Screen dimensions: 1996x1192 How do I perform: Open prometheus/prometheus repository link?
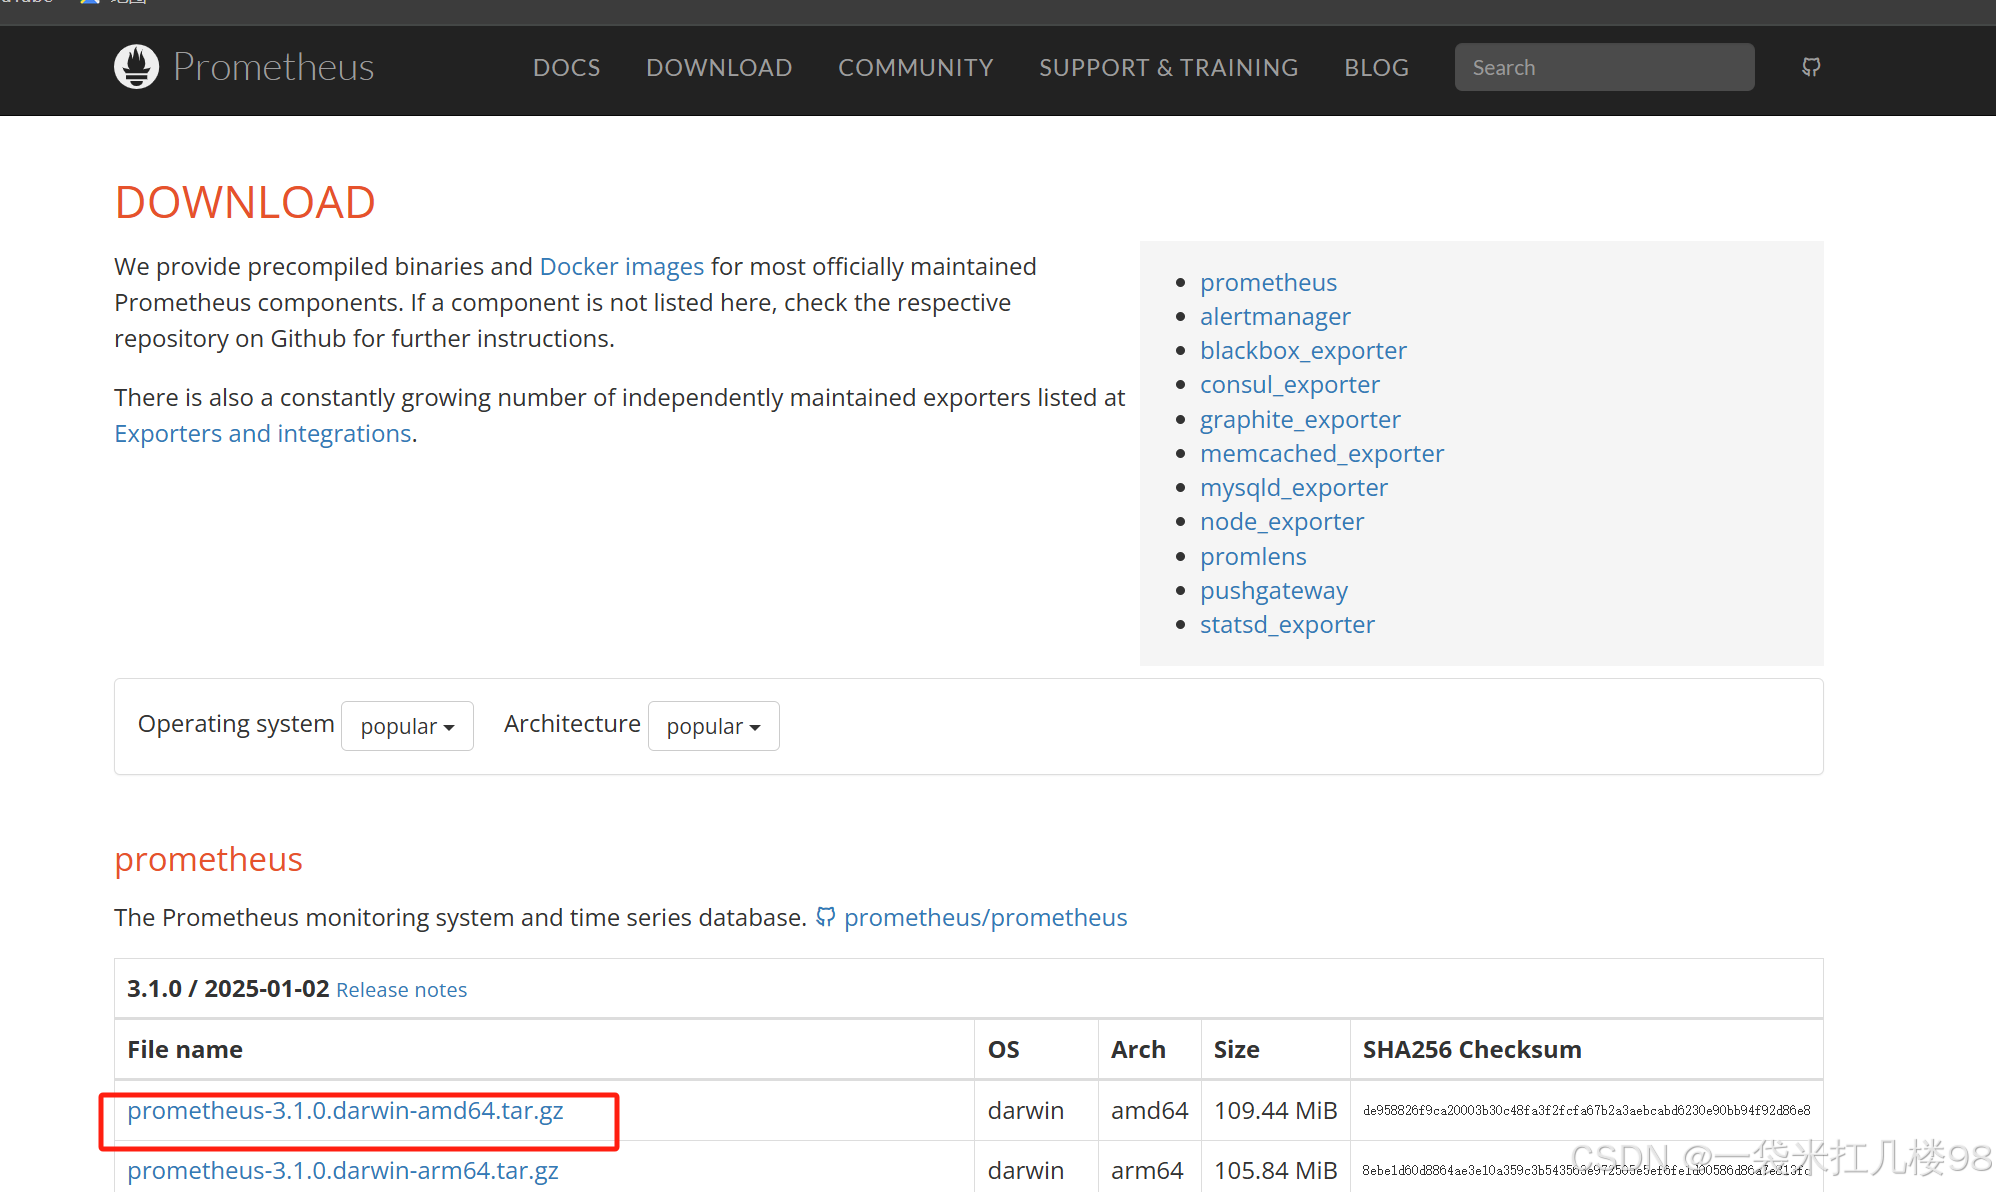[985, 918]
